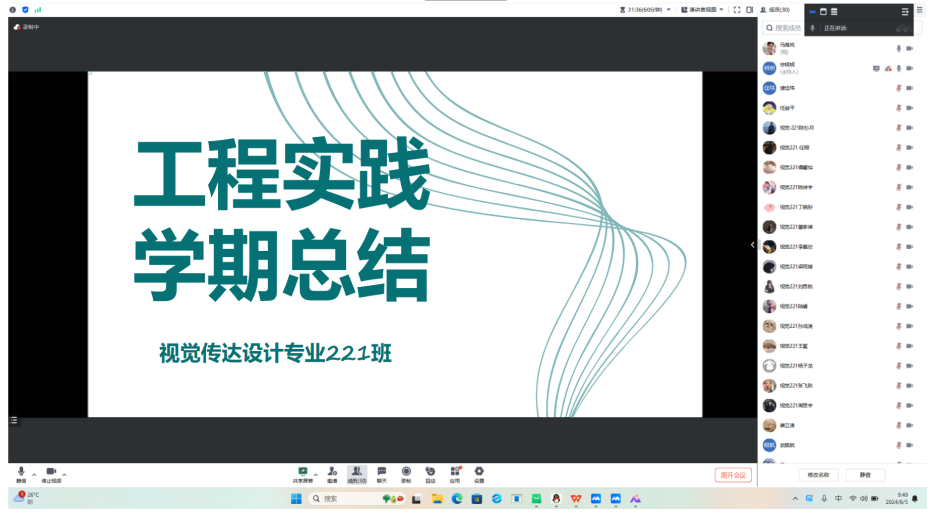The image size is (946, 517).
Task: Click the full screen icon in top bar
Action: click(737, 10)
